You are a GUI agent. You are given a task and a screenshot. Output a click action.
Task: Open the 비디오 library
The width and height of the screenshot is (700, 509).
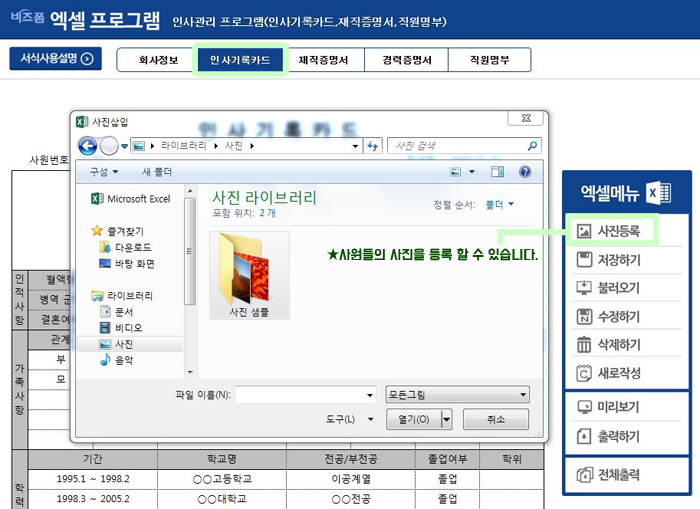coord(121,328)
